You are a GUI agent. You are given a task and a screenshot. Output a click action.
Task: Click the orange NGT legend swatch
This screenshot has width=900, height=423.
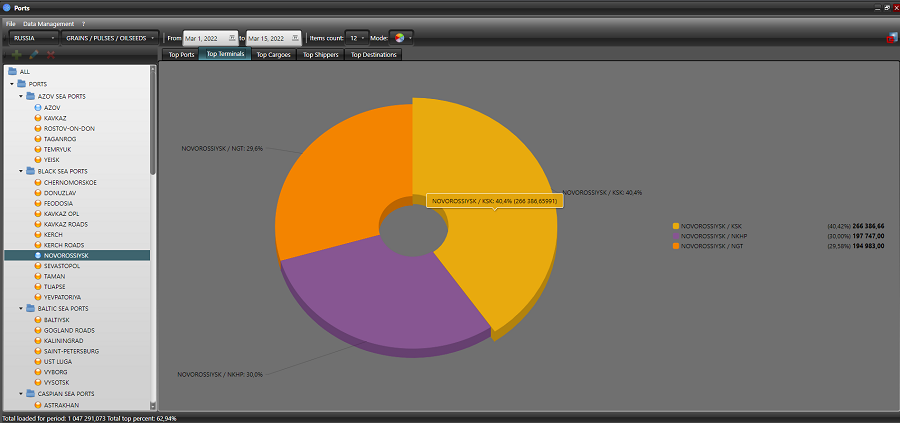676,246
